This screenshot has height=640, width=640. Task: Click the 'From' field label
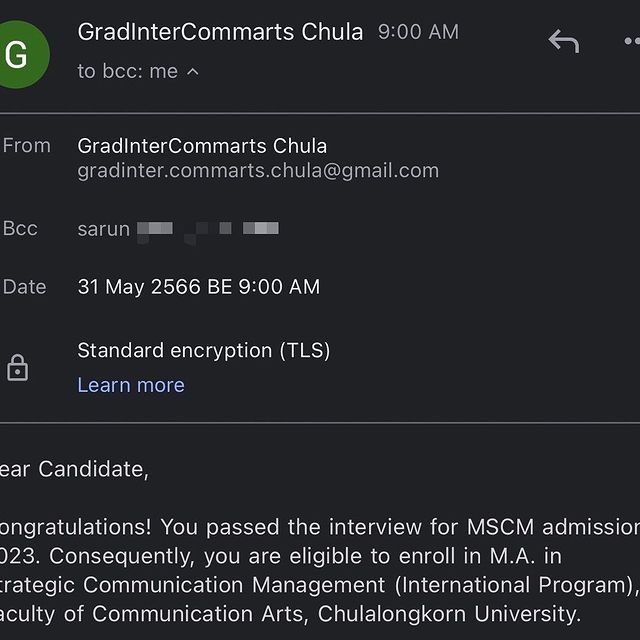pos(27,146)
